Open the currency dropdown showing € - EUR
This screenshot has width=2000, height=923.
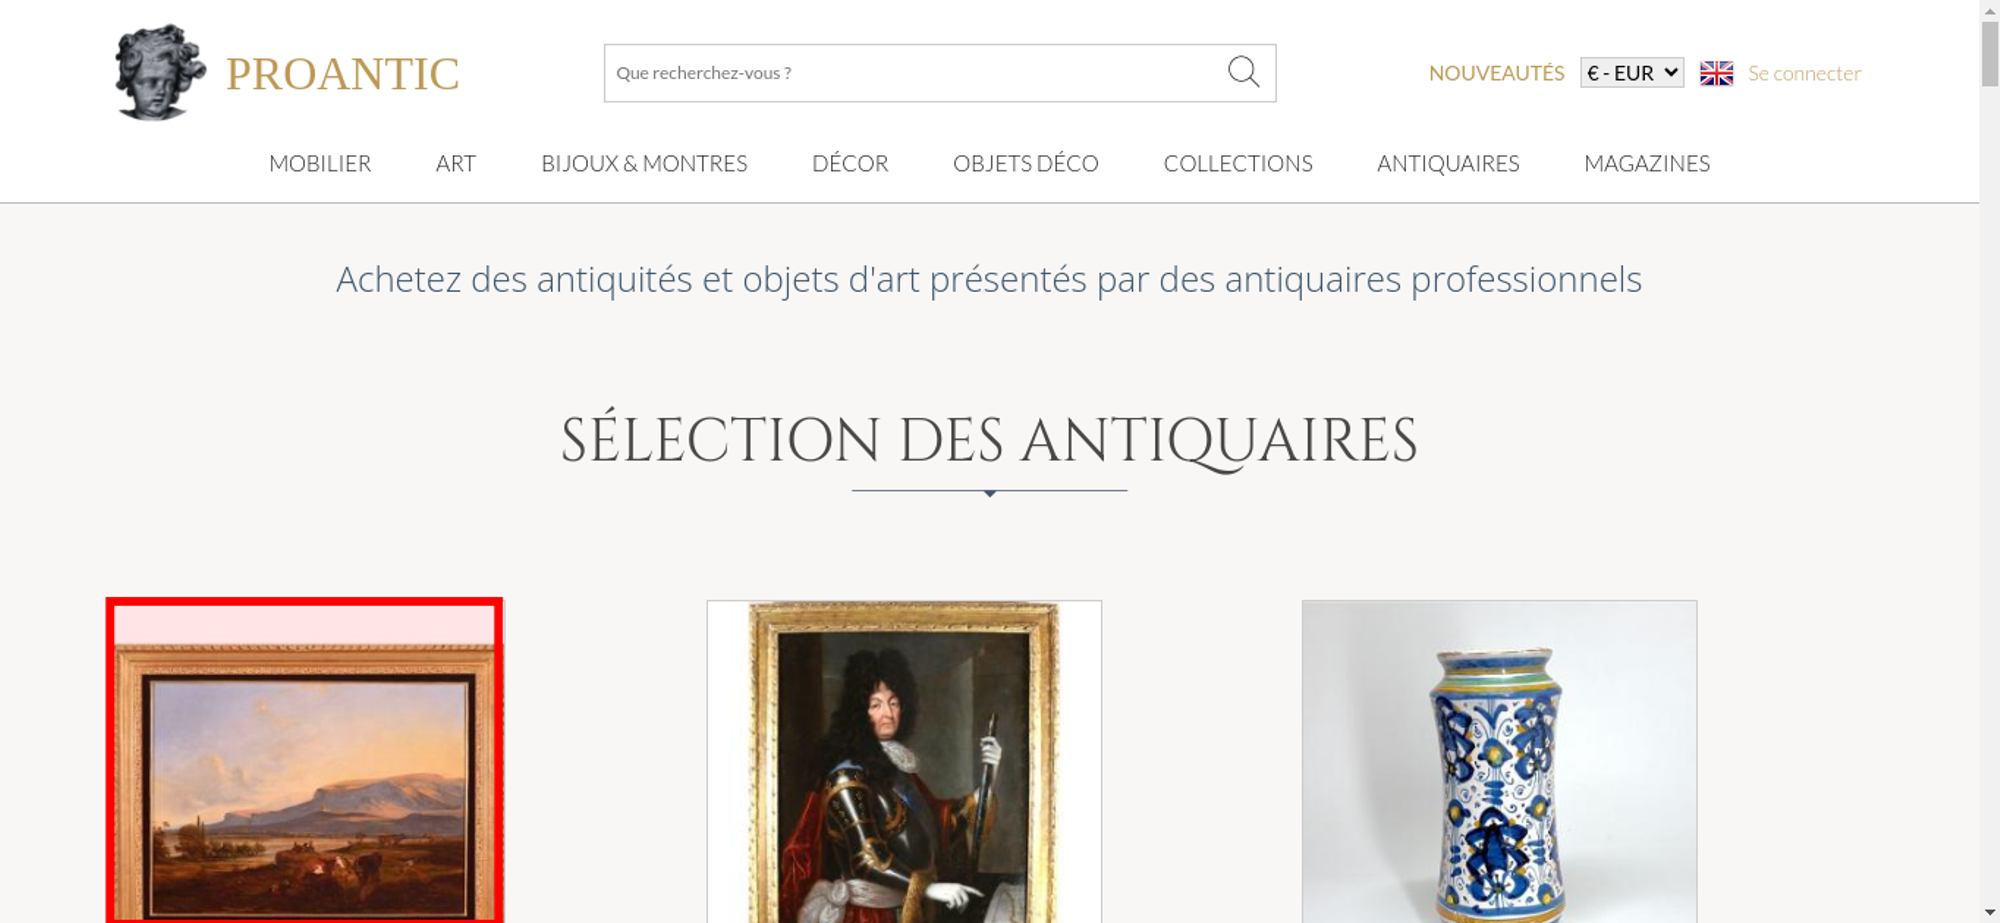click(1632, 73)
